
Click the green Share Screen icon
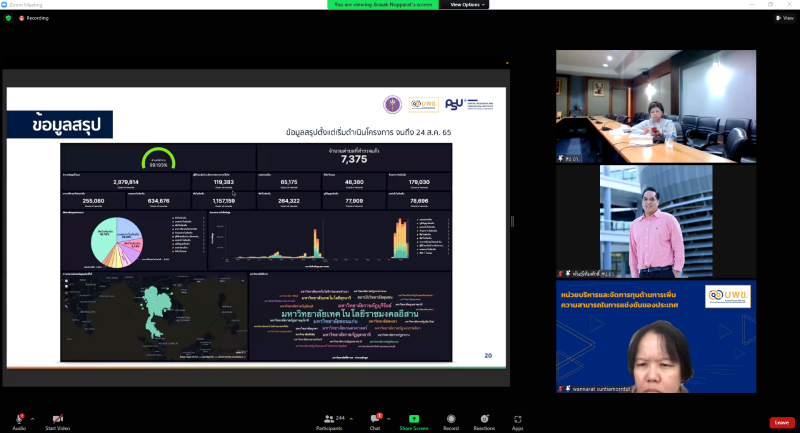tap(413, 418)
